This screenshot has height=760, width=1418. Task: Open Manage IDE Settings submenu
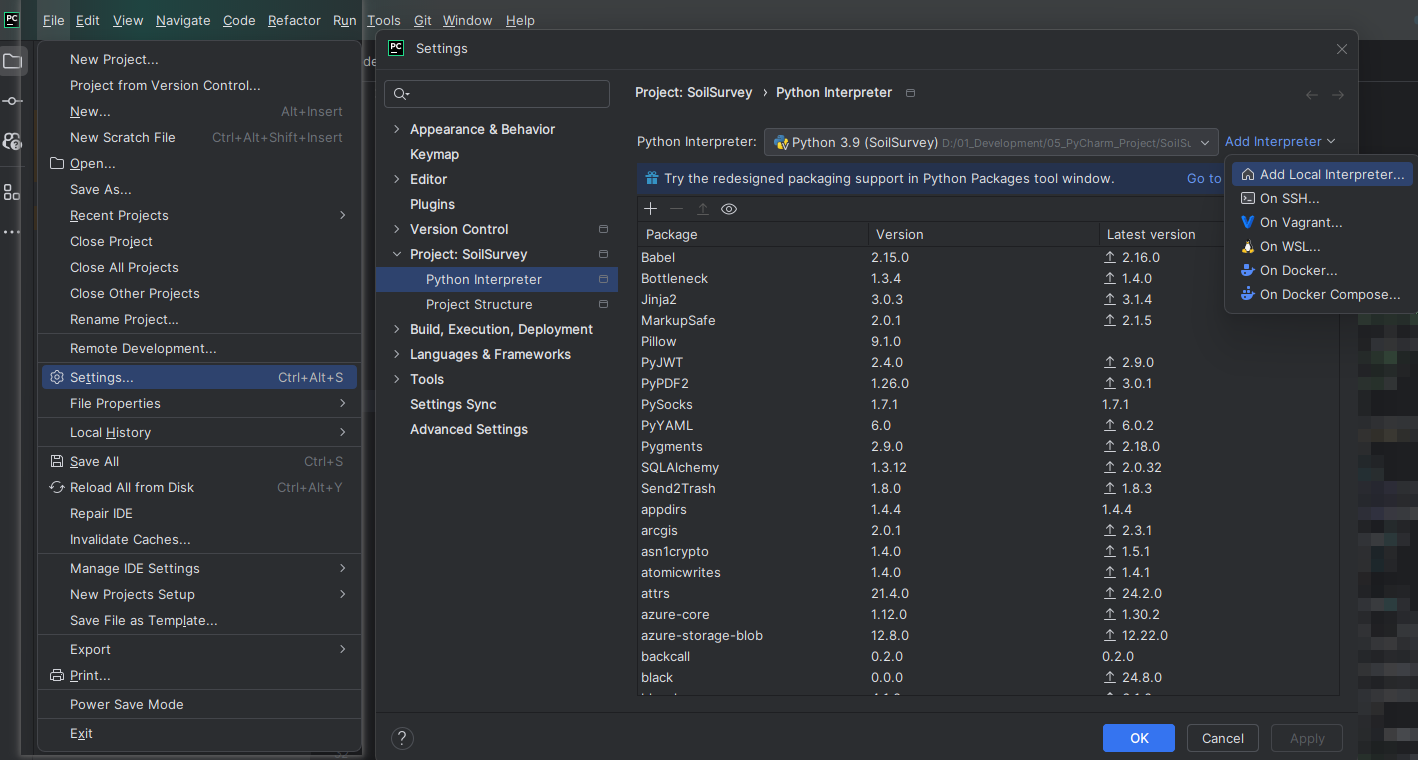199,568
